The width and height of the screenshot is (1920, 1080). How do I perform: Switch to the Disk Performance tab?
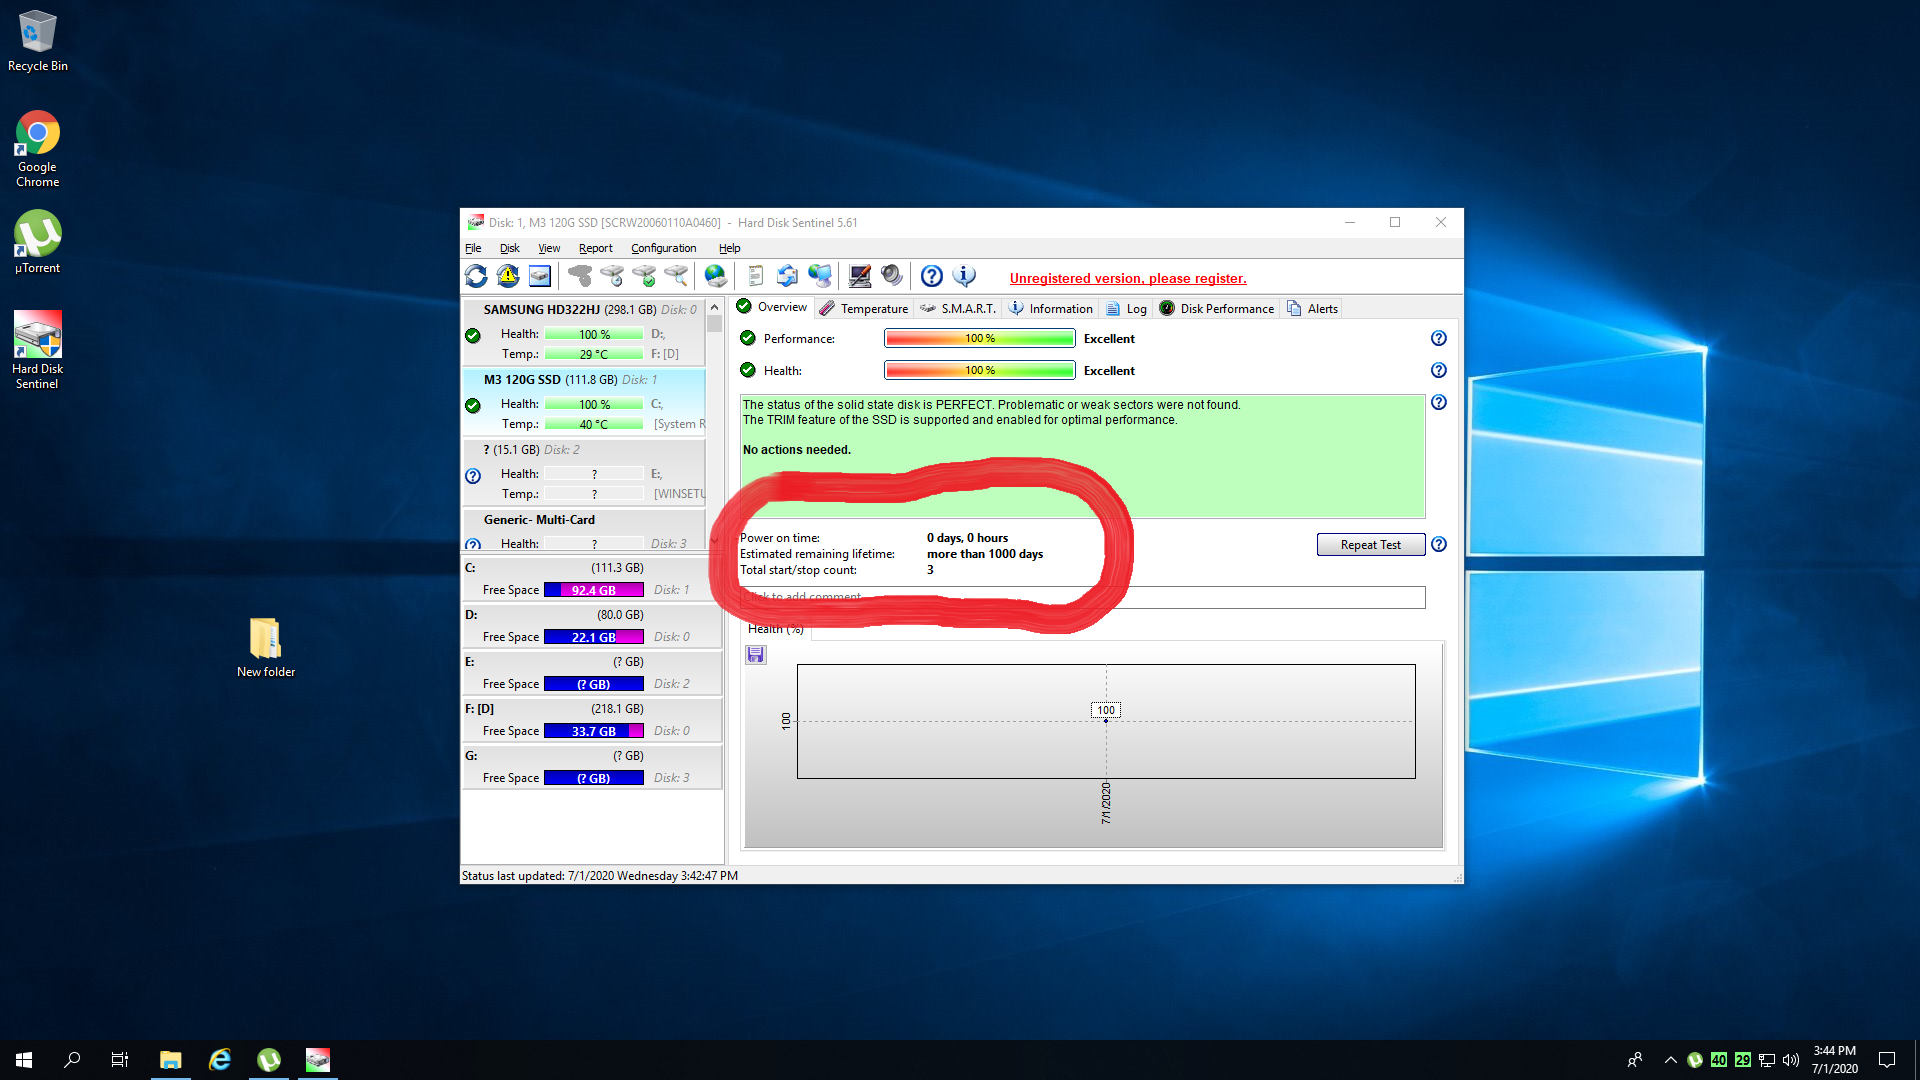(1217, 309)
